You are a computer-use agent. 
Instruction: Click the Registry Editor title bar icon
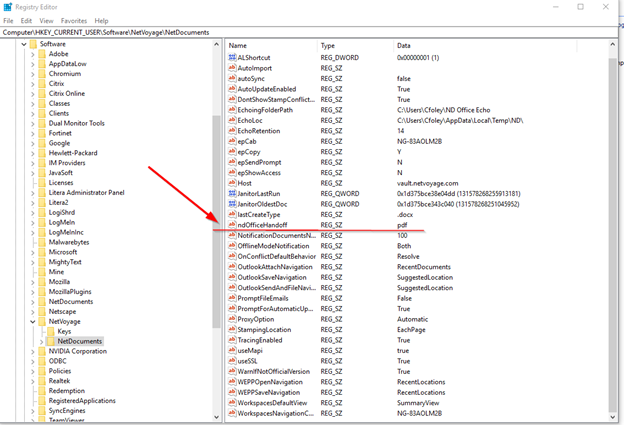click(x=8, y=7)
